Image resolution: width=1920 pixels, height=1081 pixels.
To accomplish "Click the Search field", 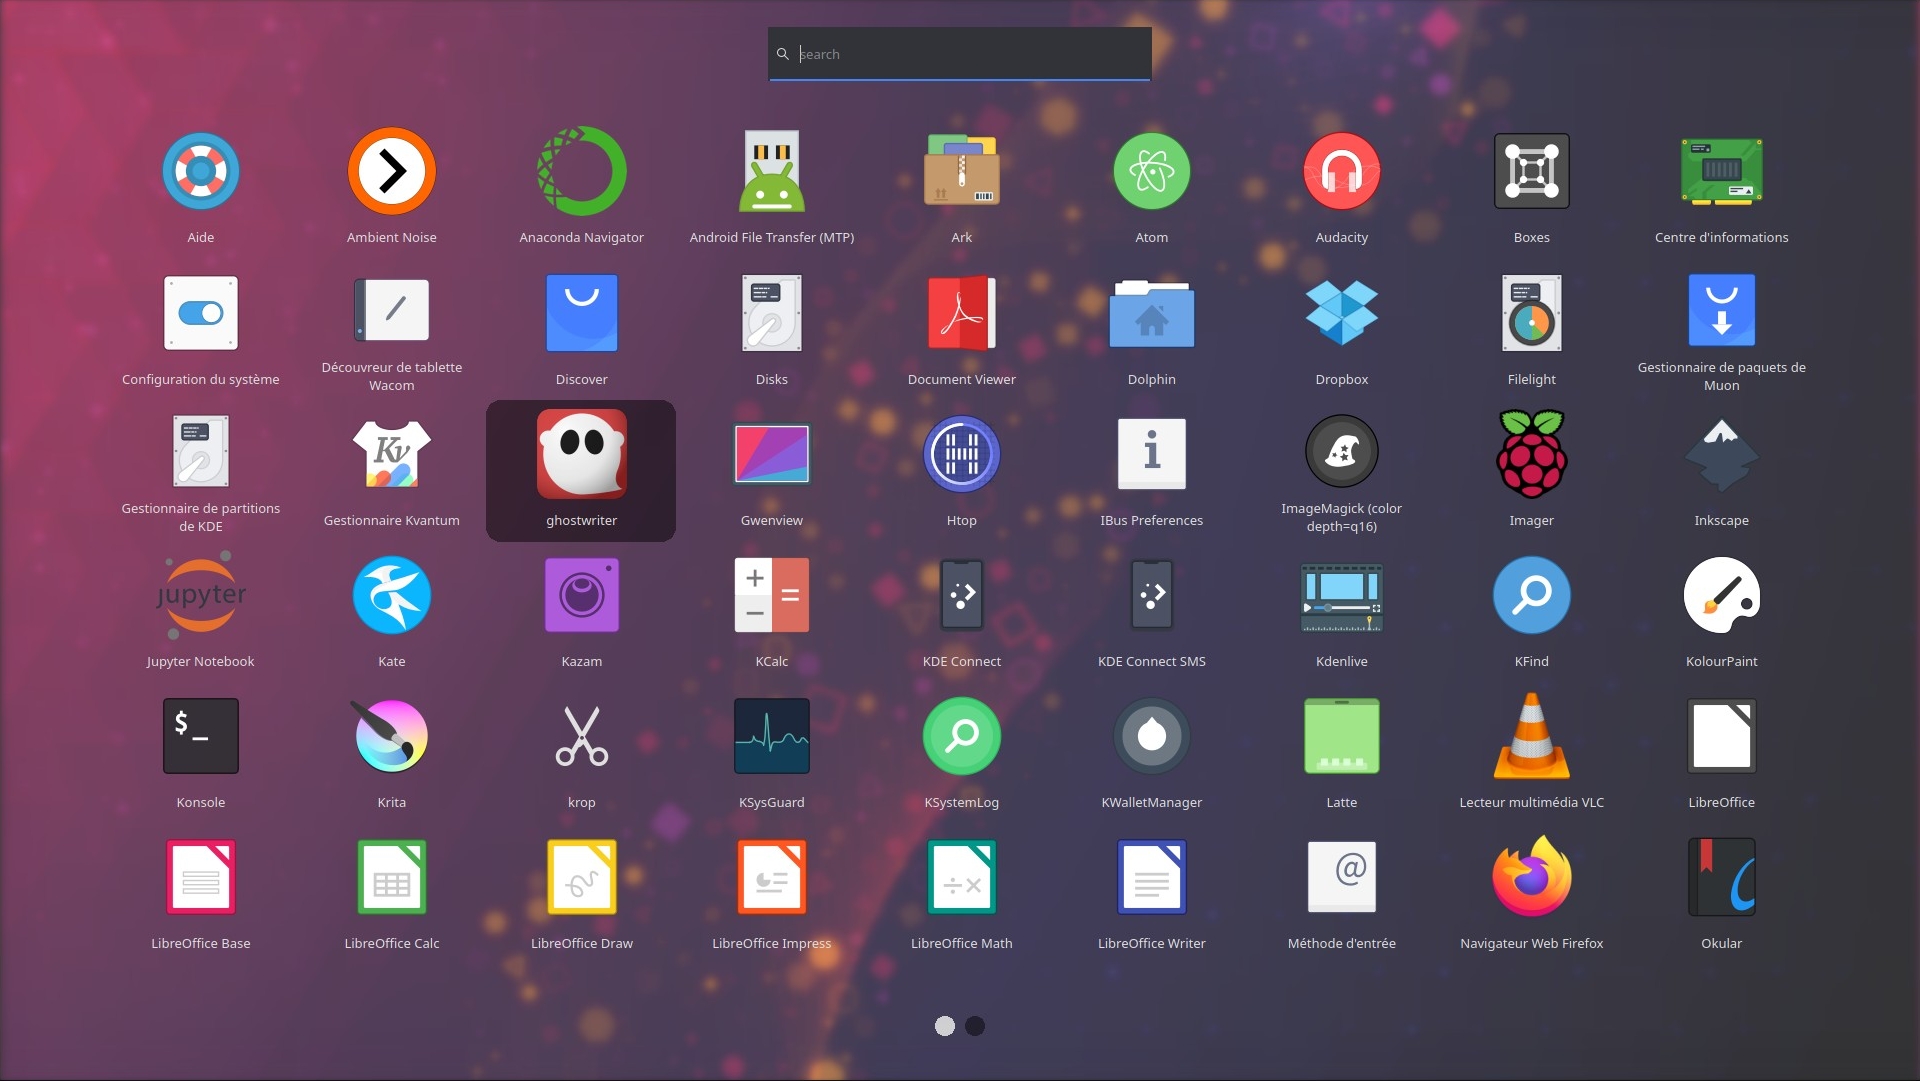I will pos(960,54).
